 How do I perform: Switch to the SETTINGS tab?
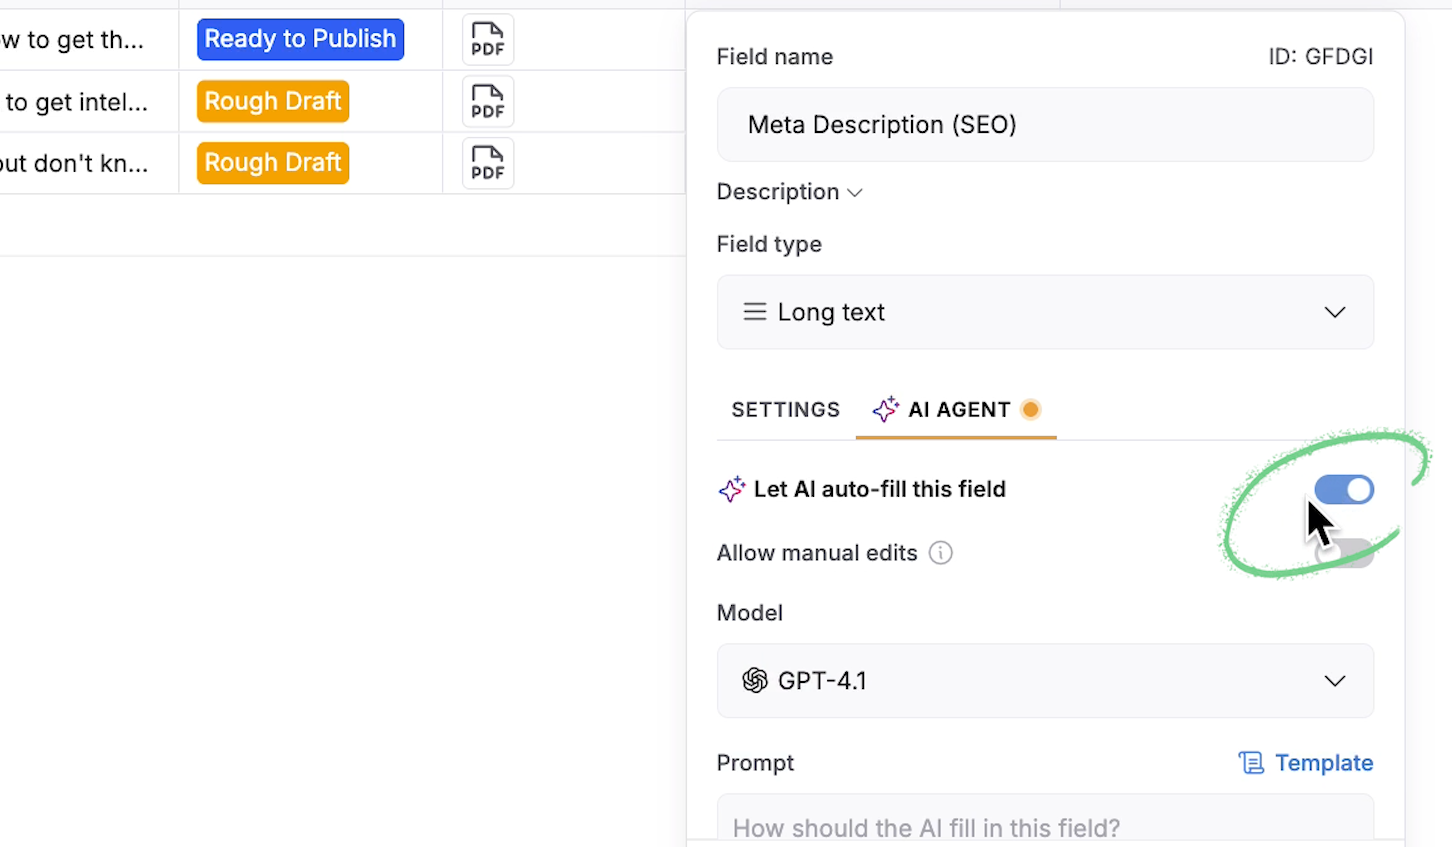785,409
